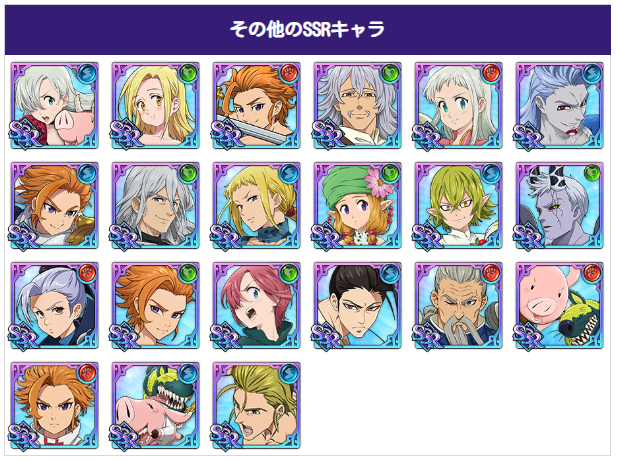618x462 pixels.
Task: Open the olive-haired shouting man card
Action: tap(256, 406)
